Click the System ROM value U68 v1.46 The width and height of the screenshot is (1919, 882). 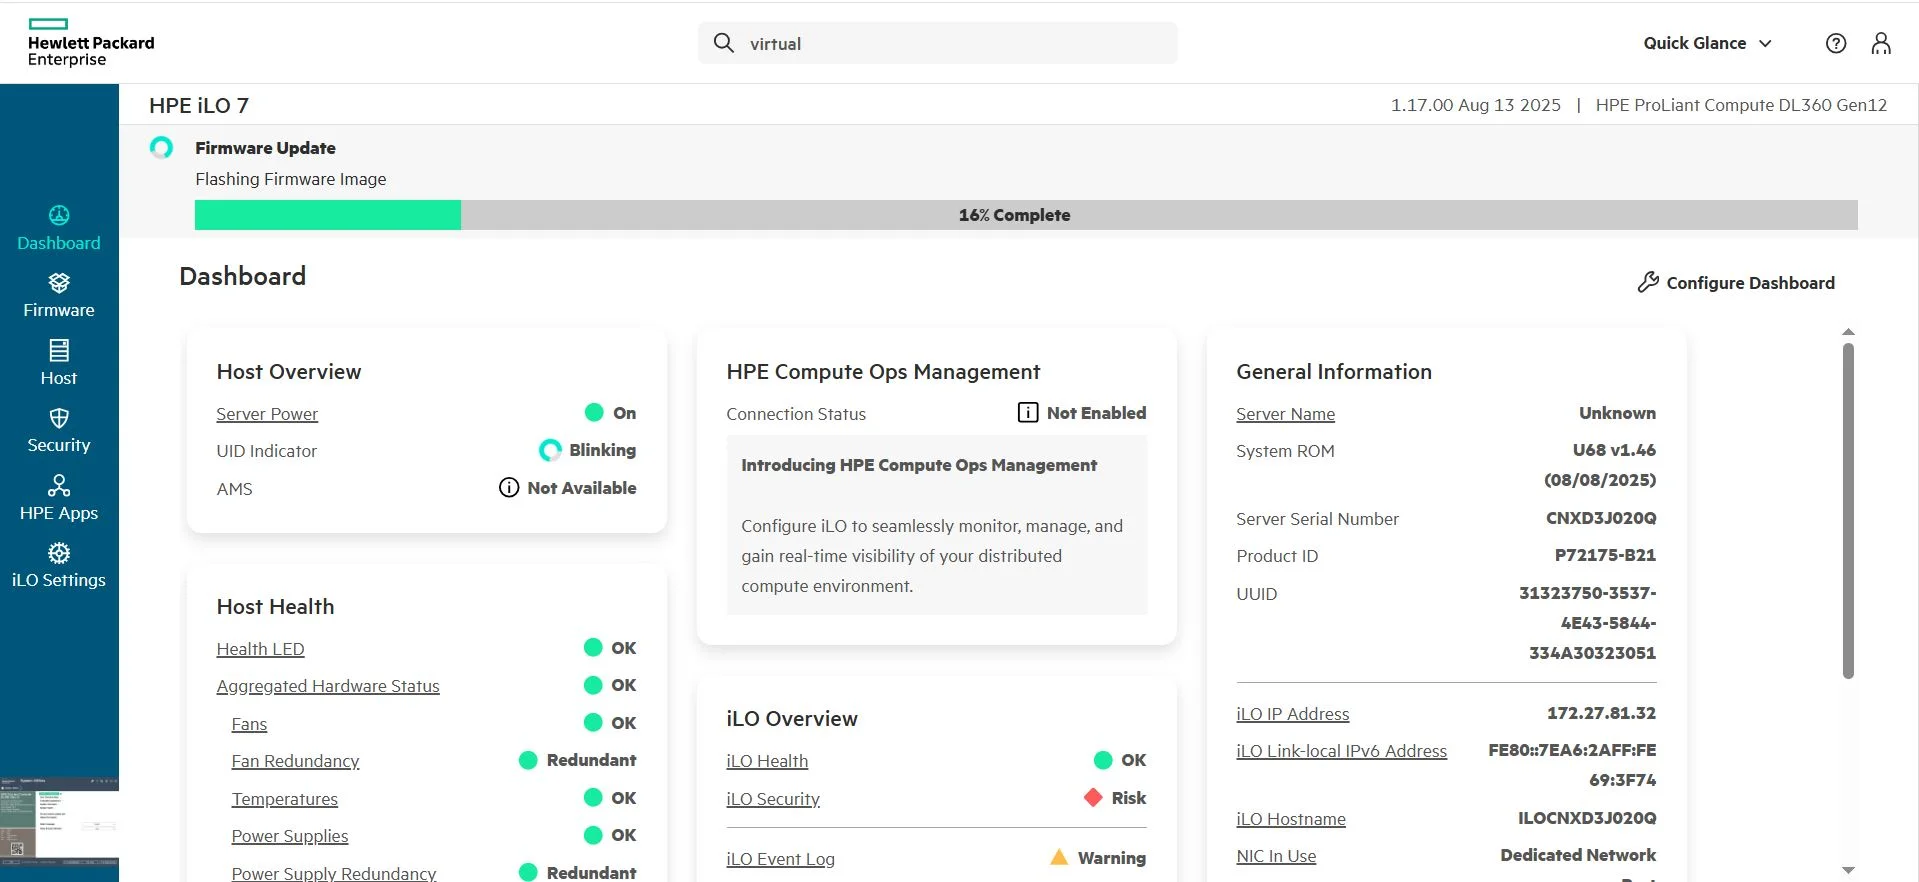pyautogui.click(x=1614, y=450)
